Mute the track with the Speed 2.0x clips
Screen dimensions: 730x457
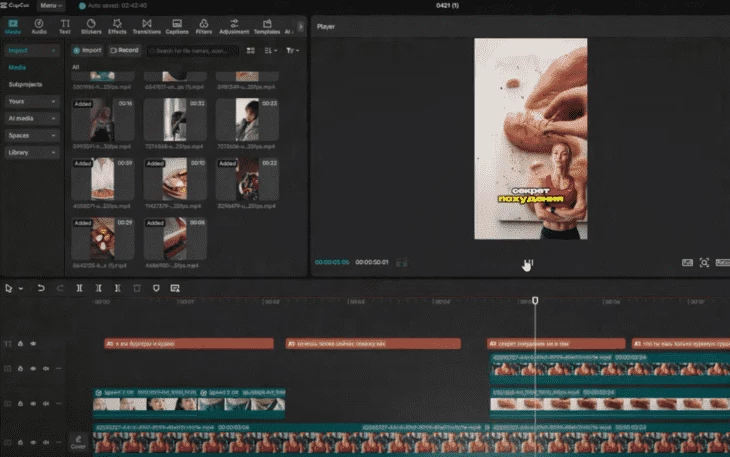coord(46,403)
